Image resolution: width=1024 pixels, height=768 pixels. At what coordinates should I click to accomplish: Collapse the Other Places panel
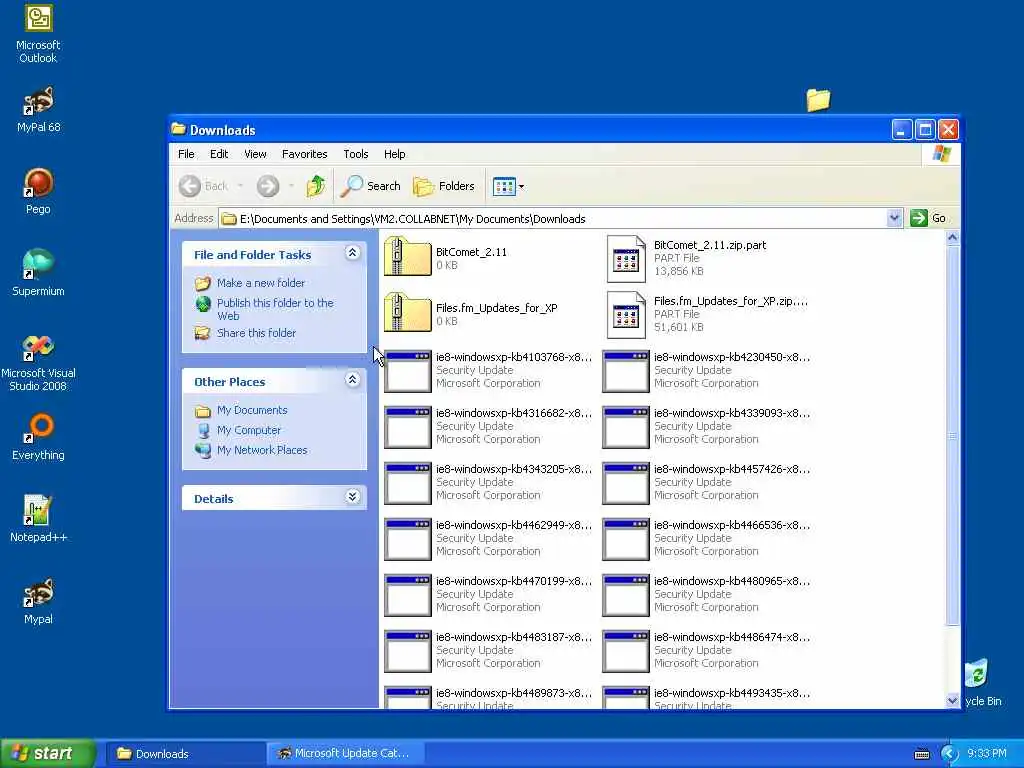tap(353, 380)
